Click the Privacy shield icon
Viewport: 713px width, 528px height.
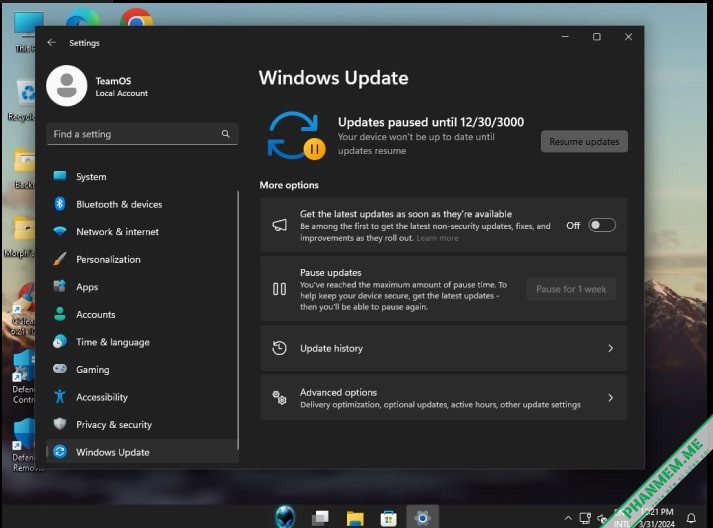(x=60, y=424)
